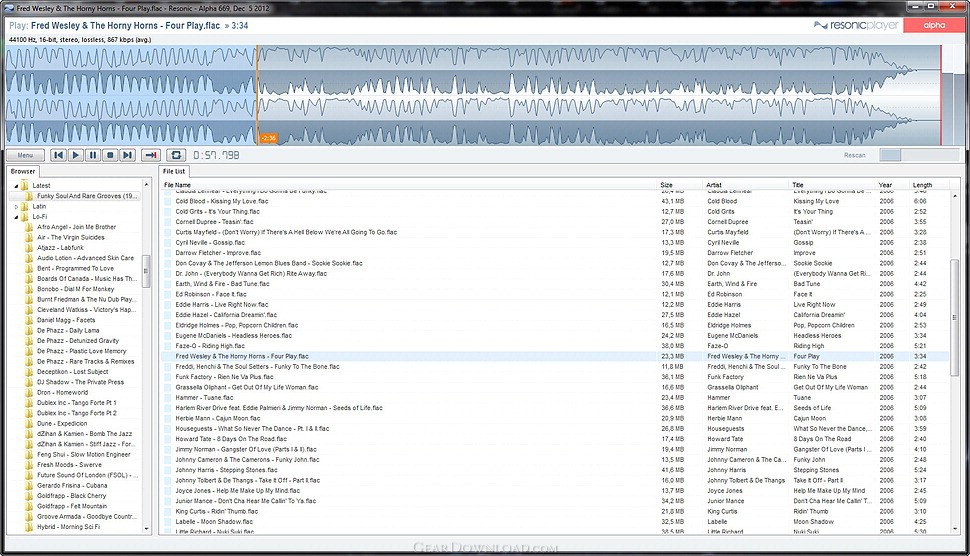
Task: Sort by the File Name column
Action: [x=408, y=185]
